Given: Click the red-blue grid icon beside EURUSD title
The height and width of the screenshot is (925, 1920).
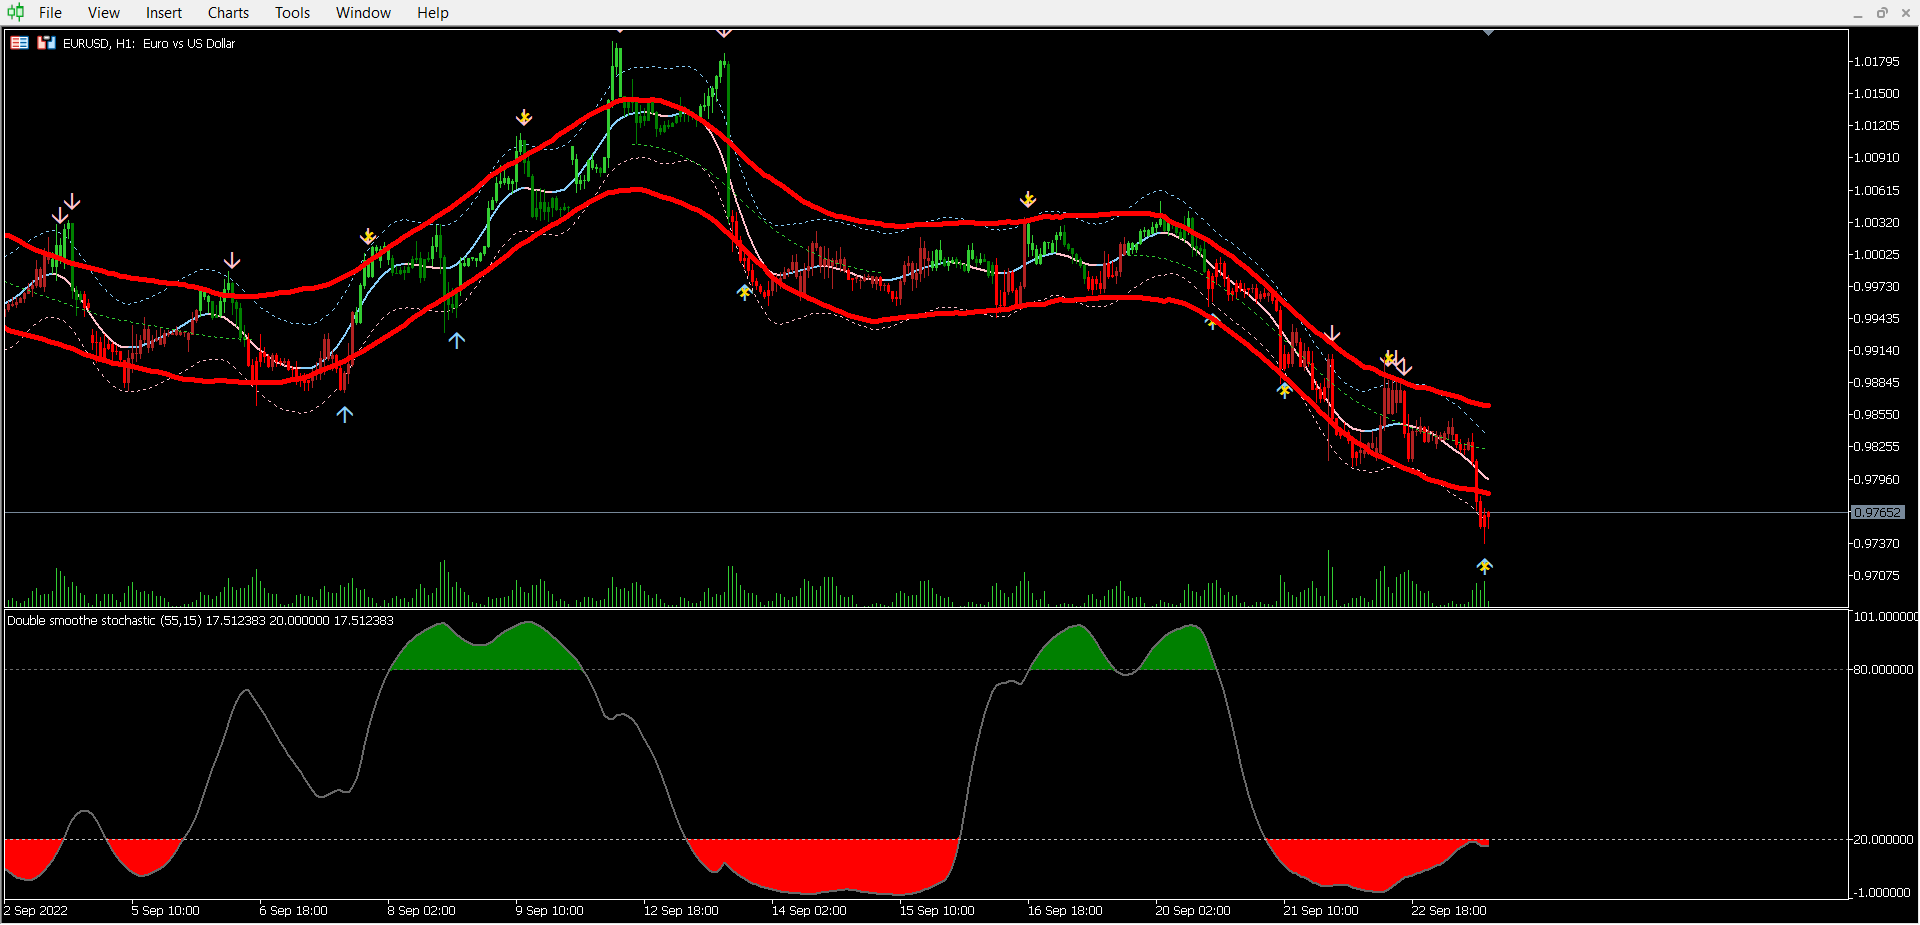Looking at the screenshot, I should tap(19, 43).
